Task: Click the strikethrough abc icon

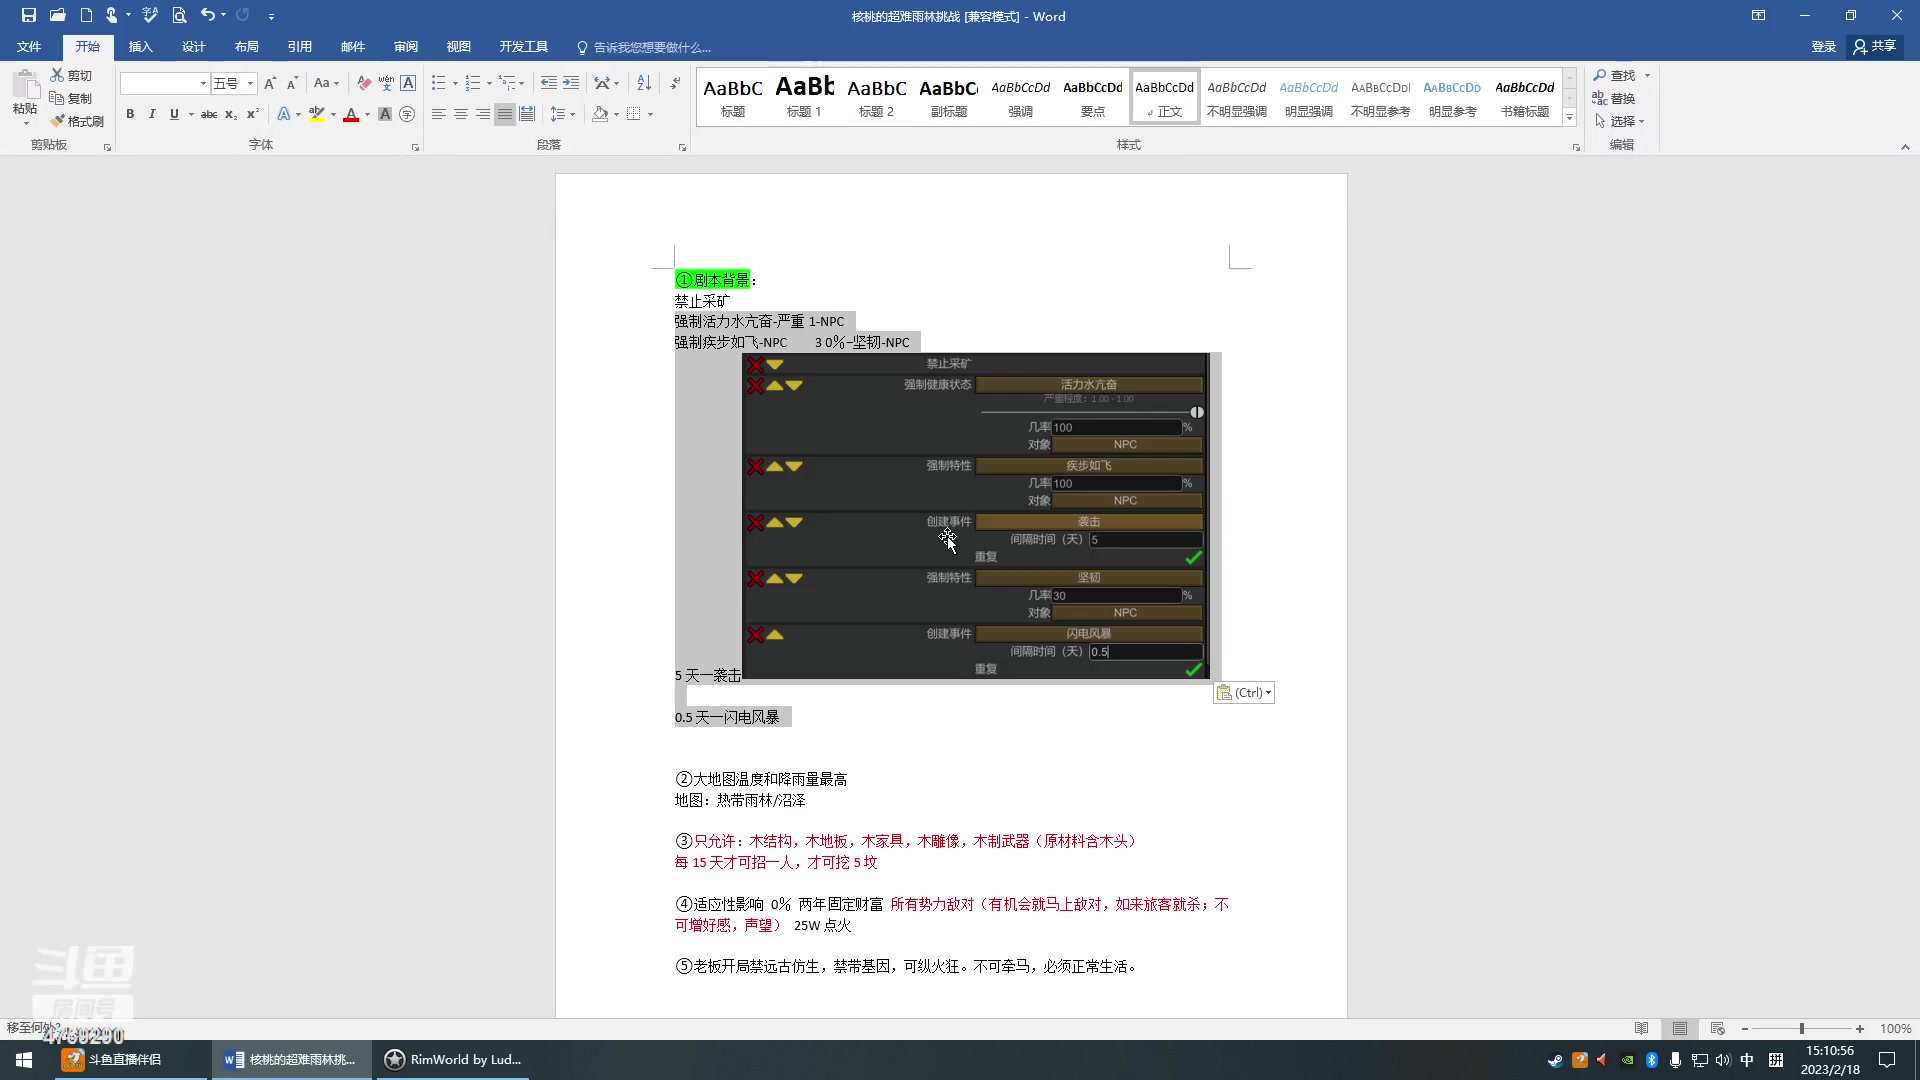Action: coord(209,114)
